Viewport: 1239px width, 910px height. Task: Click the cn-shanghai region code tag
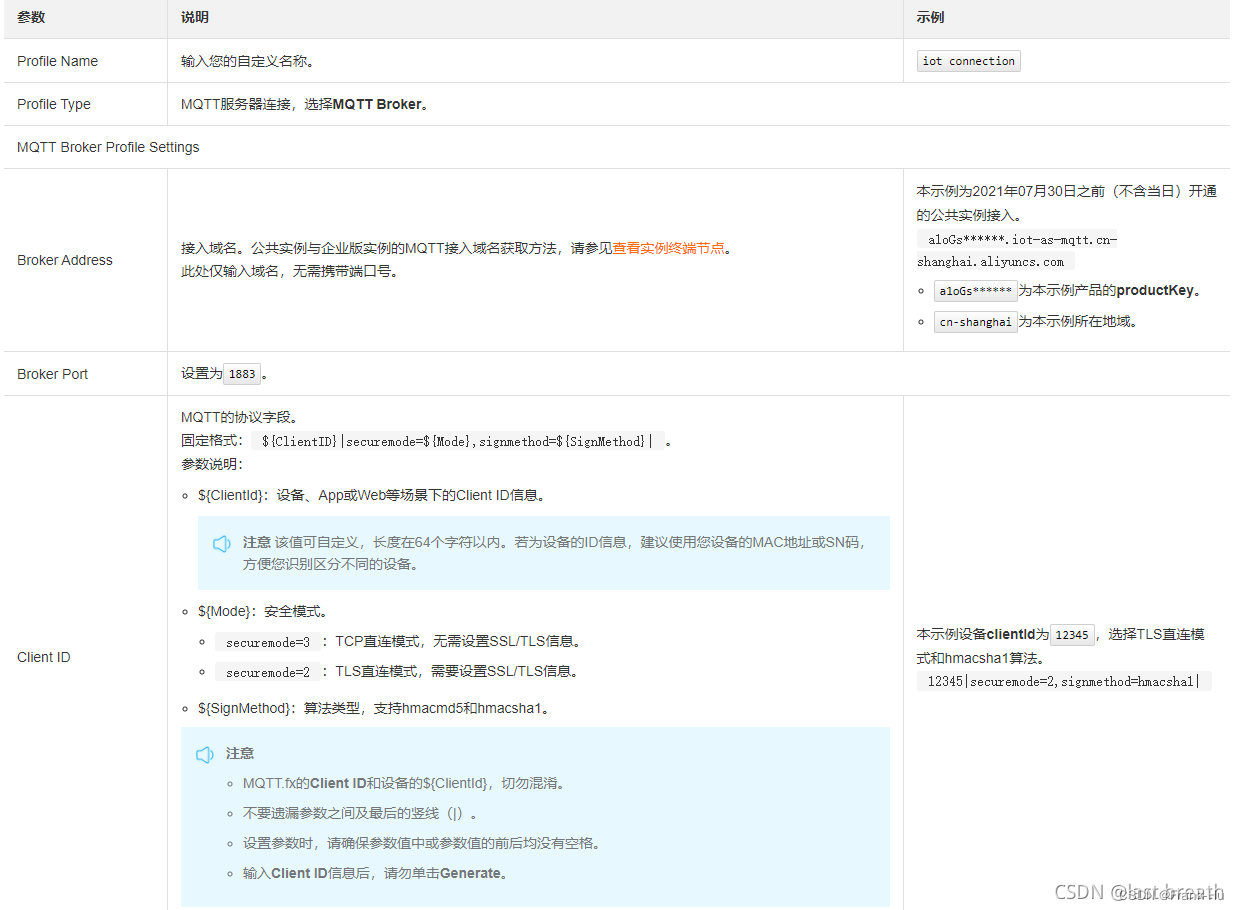click(975, 322)
